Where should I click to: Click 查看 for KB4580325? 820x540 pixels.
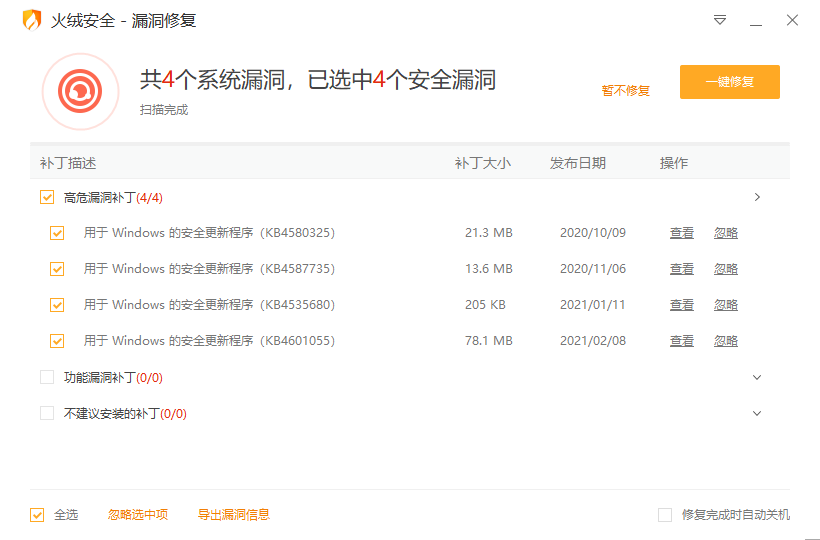click(x=682, y=233)
